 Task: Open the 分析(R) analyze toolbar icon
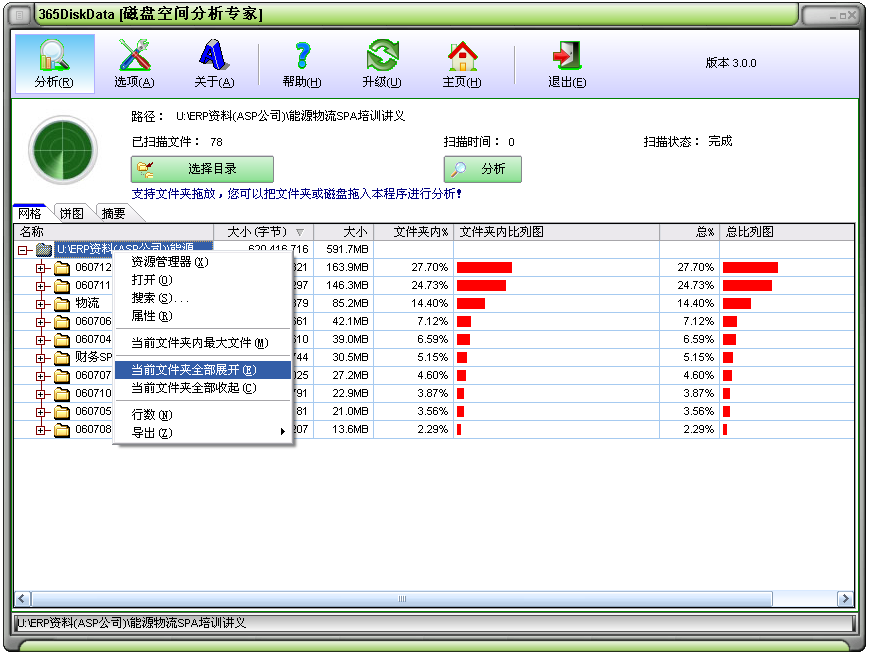pyautogui.click(x=54, y=64)
